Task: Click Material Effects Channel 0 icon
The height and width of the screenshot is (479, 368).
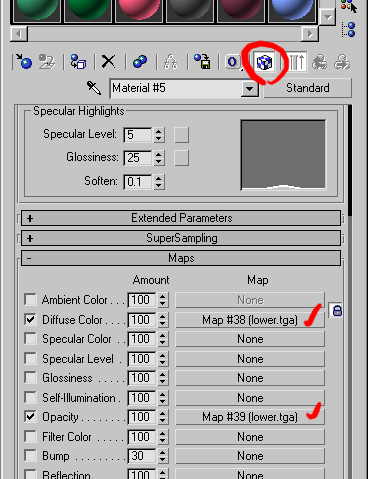Action: (233, 62)
